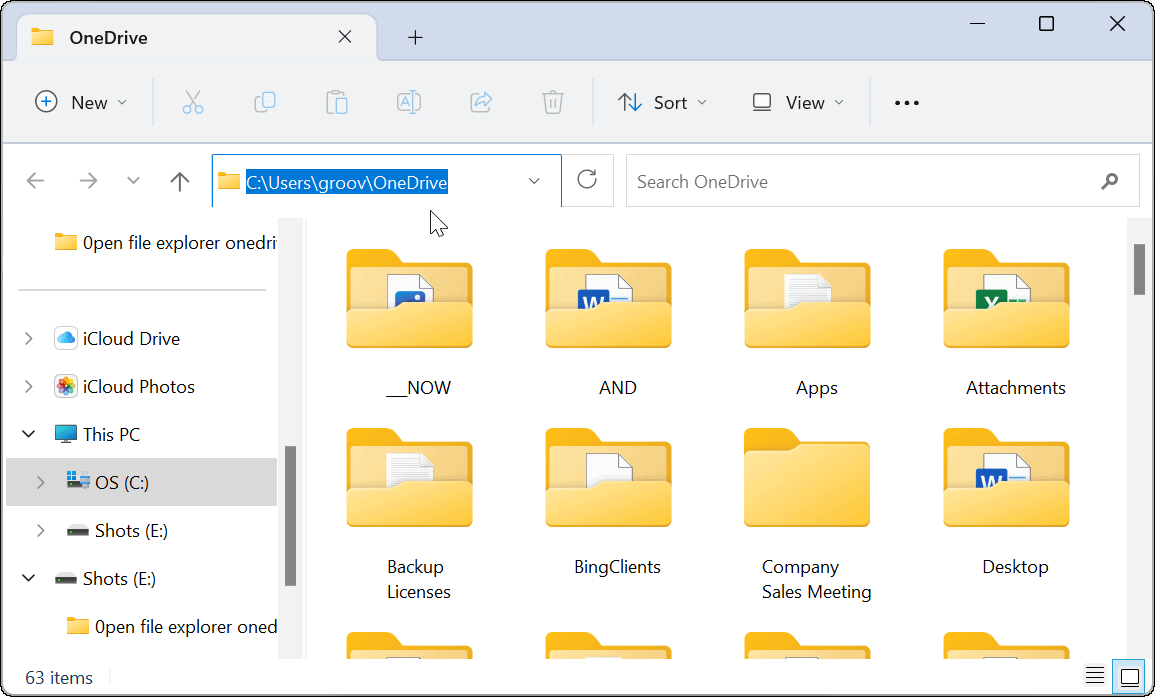Select OS (C:) in navigation pane
Image resolution: width=1155 pixels, height=697 pixels.
[141, 483]
